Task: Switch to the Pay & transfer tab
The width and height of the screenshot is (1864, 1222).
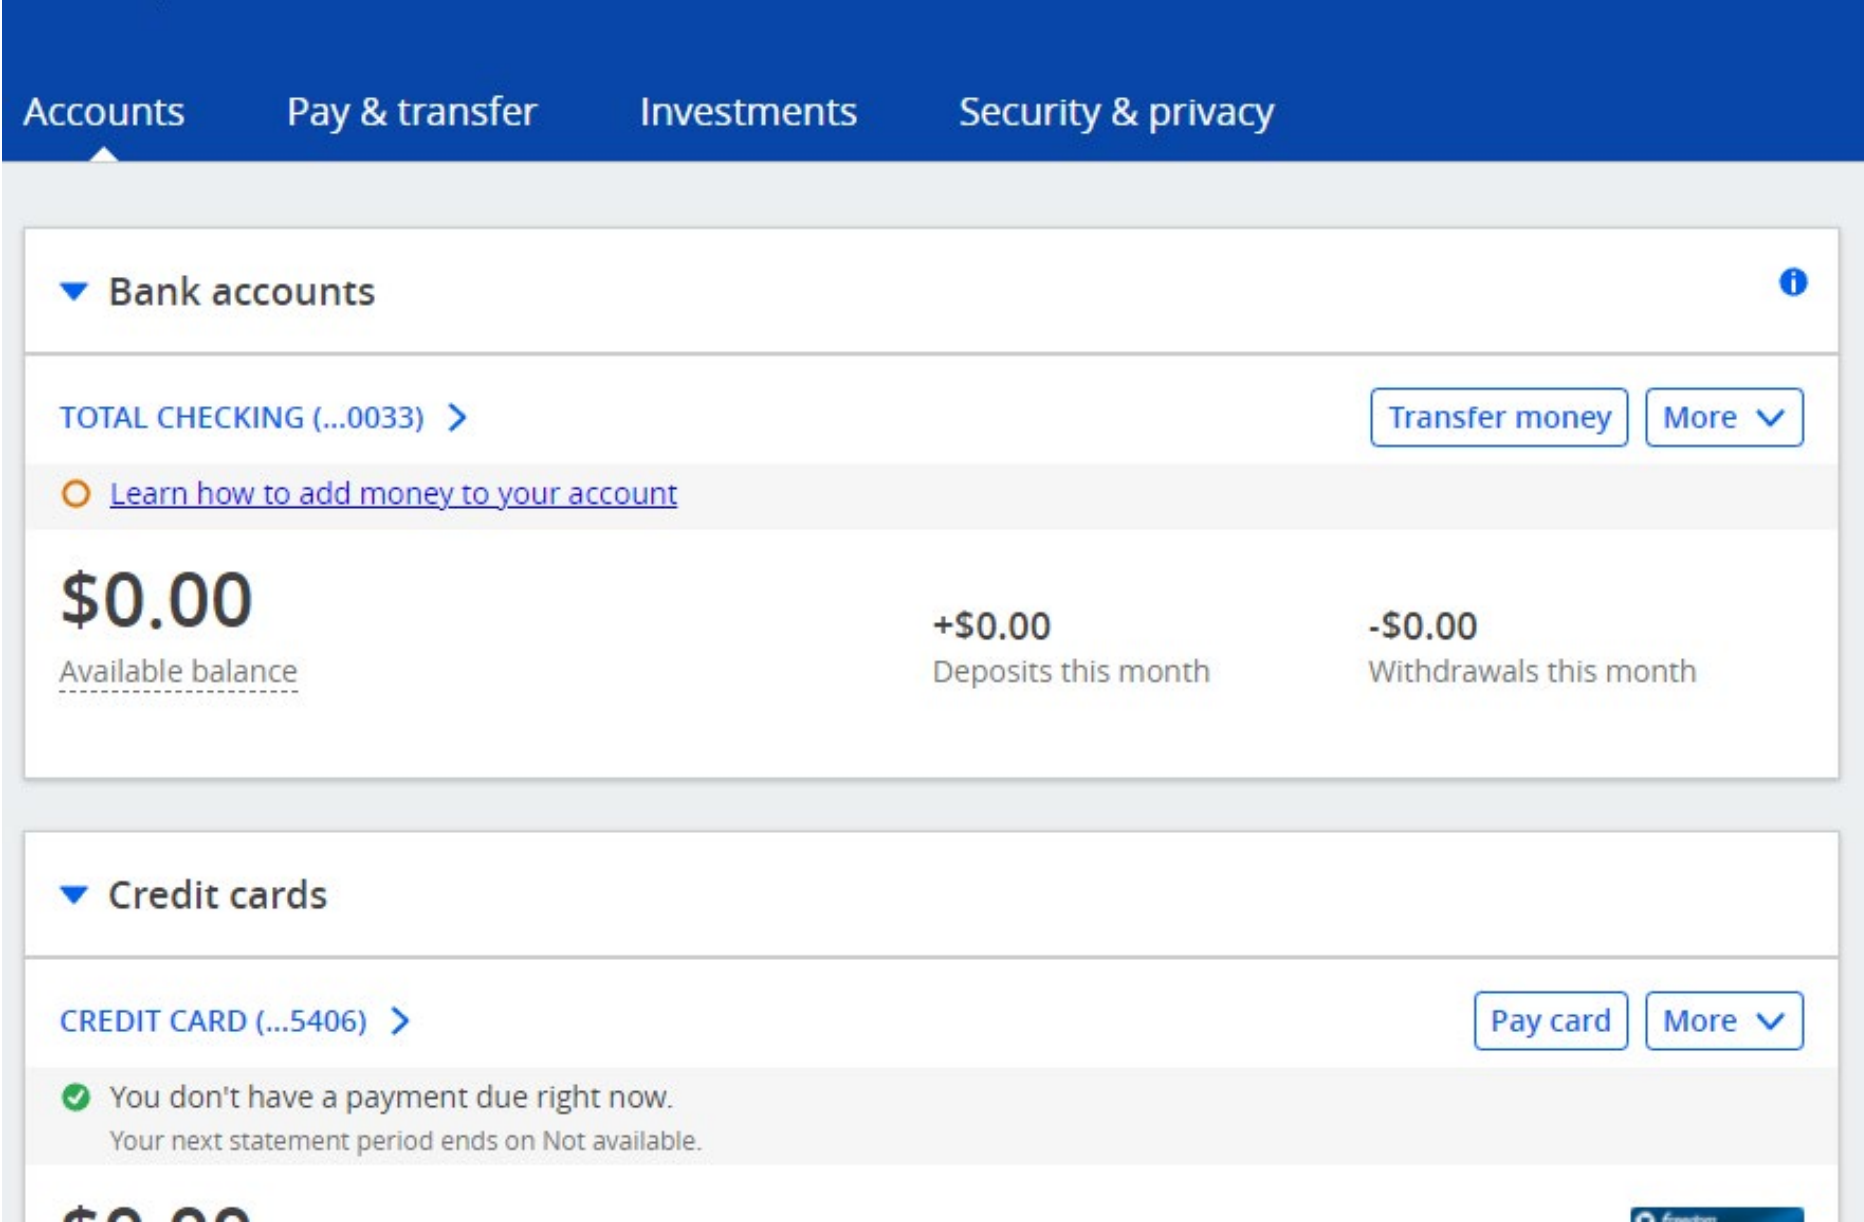Action: tap(412, 112)
